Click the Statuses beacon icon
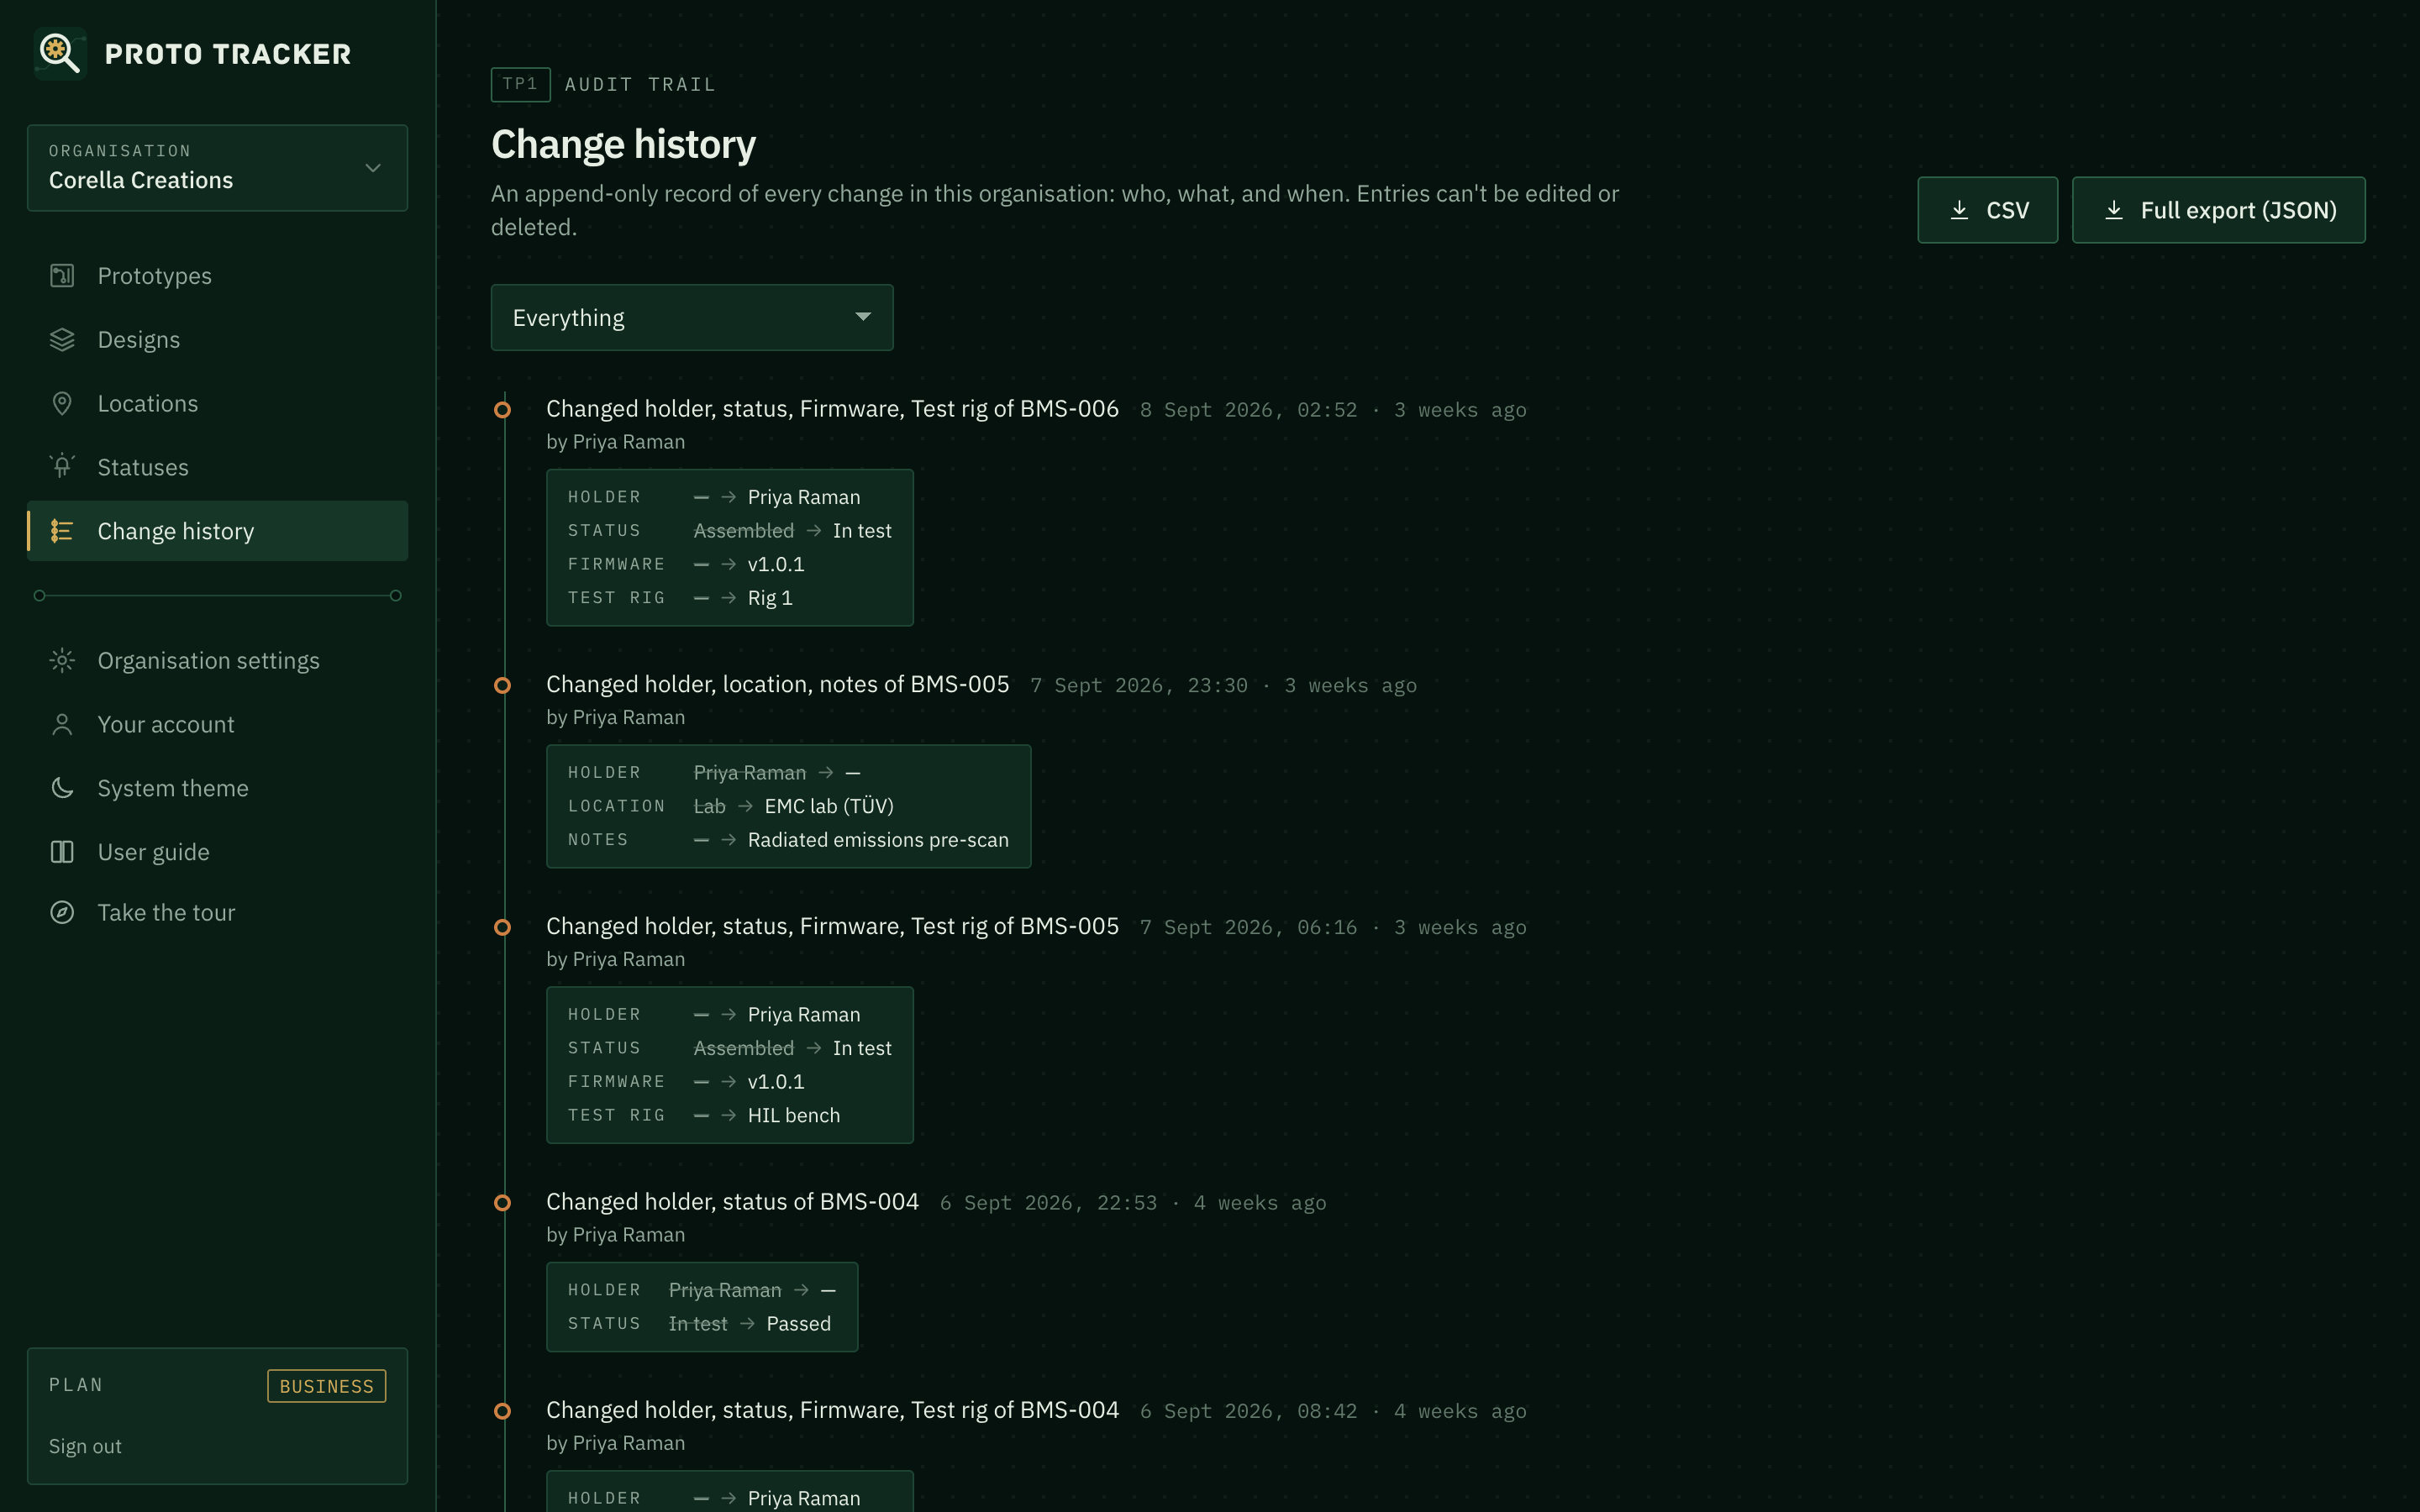 click(x=62, y=466)
